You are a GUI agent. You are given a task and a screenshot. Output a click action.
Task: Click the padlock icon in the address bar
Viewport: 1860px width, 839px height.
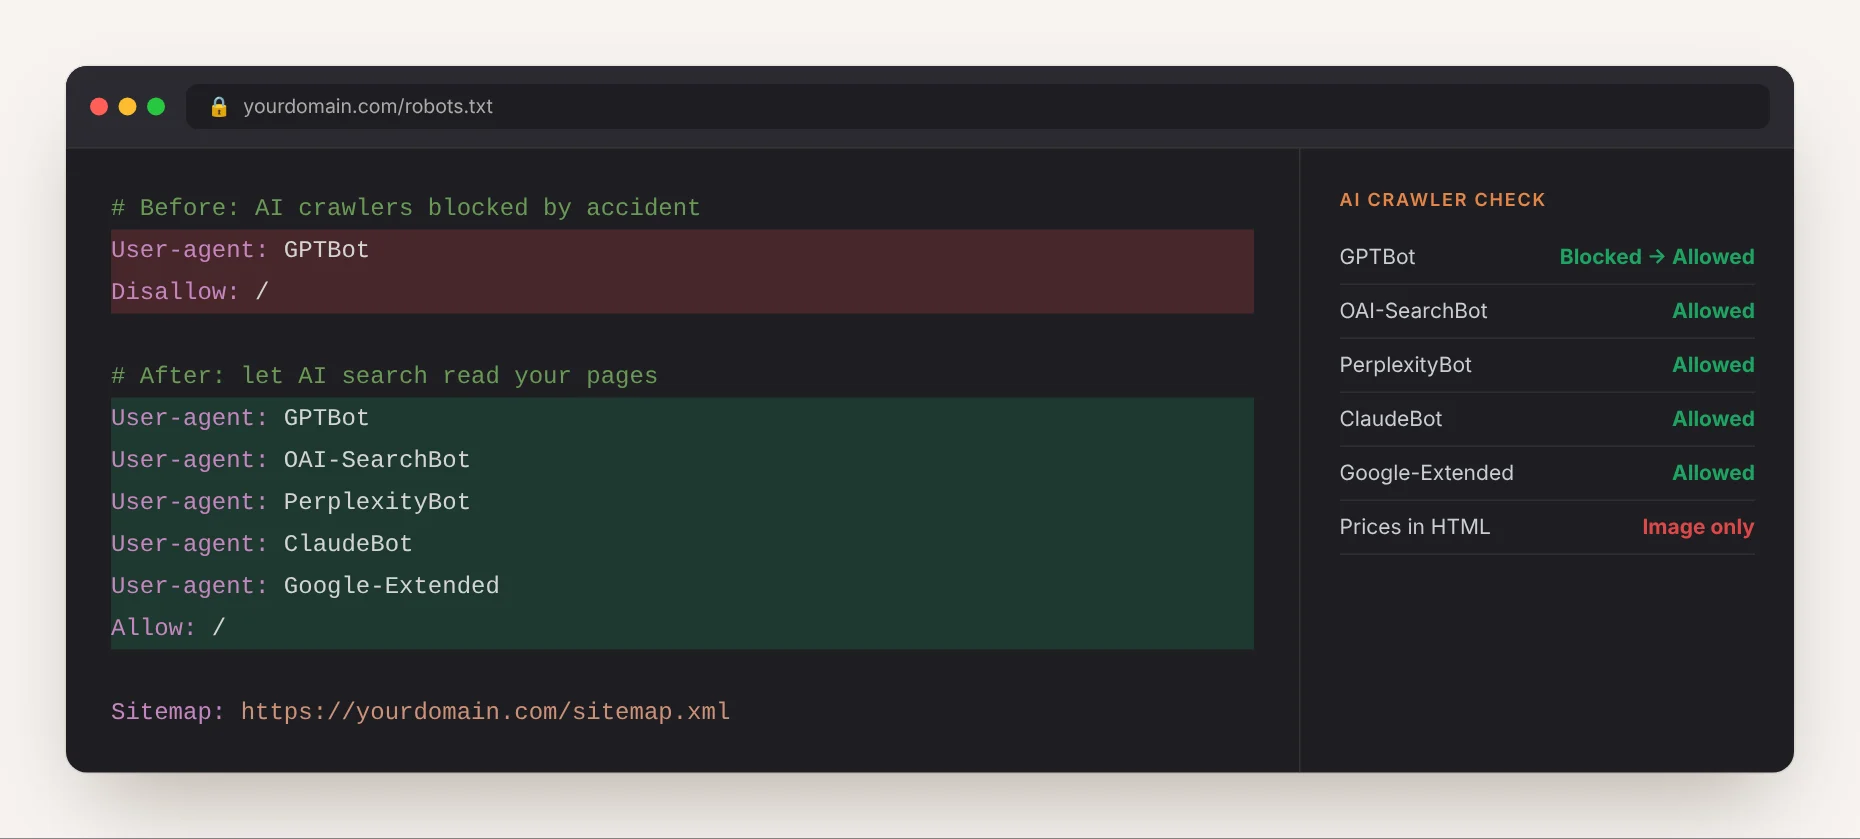click(219, 107)
